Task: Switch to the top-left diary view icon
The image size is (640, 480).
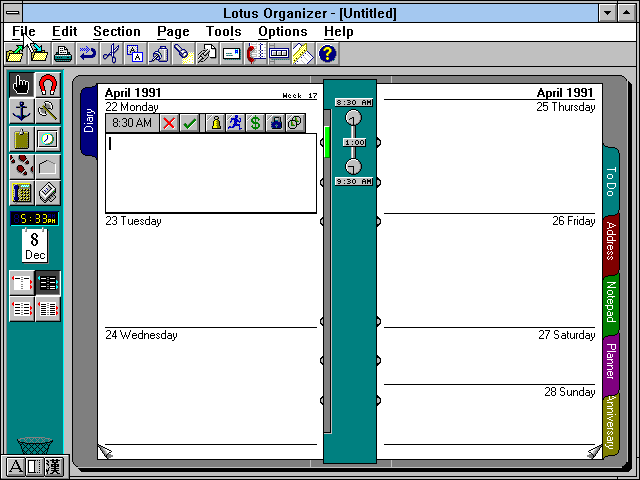Action: coord(22,283)
